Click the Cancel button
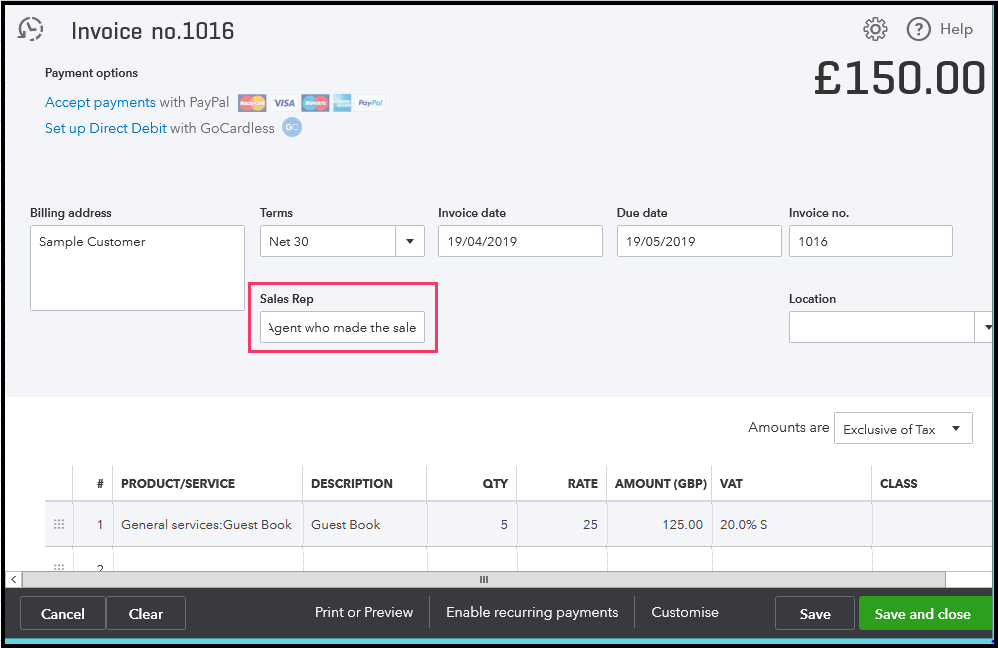The height and width of the screenshot is (648, 998). pyautogui.click(x=63, y=614)
